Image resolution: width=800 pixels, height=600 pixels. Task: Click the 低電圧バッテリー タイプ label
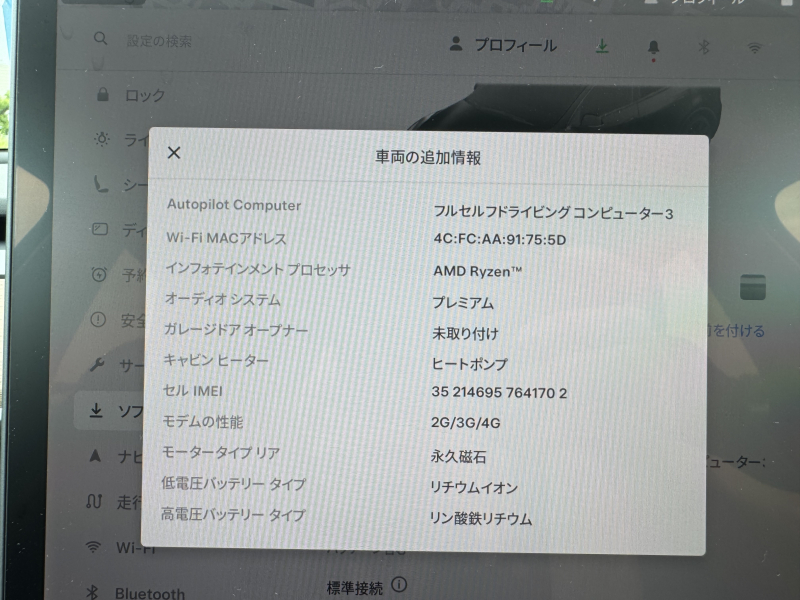(x=234, y=483)
